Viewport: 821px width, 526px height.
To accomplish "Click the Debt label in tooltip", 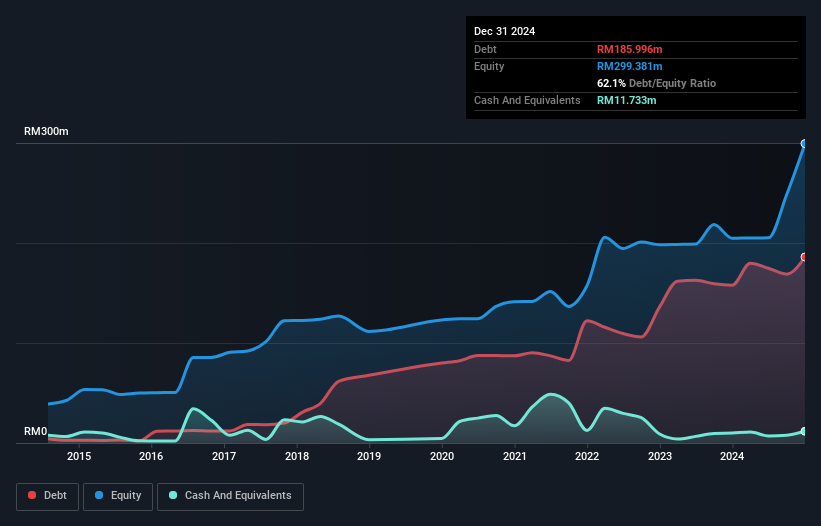I will tap(485, 49).
